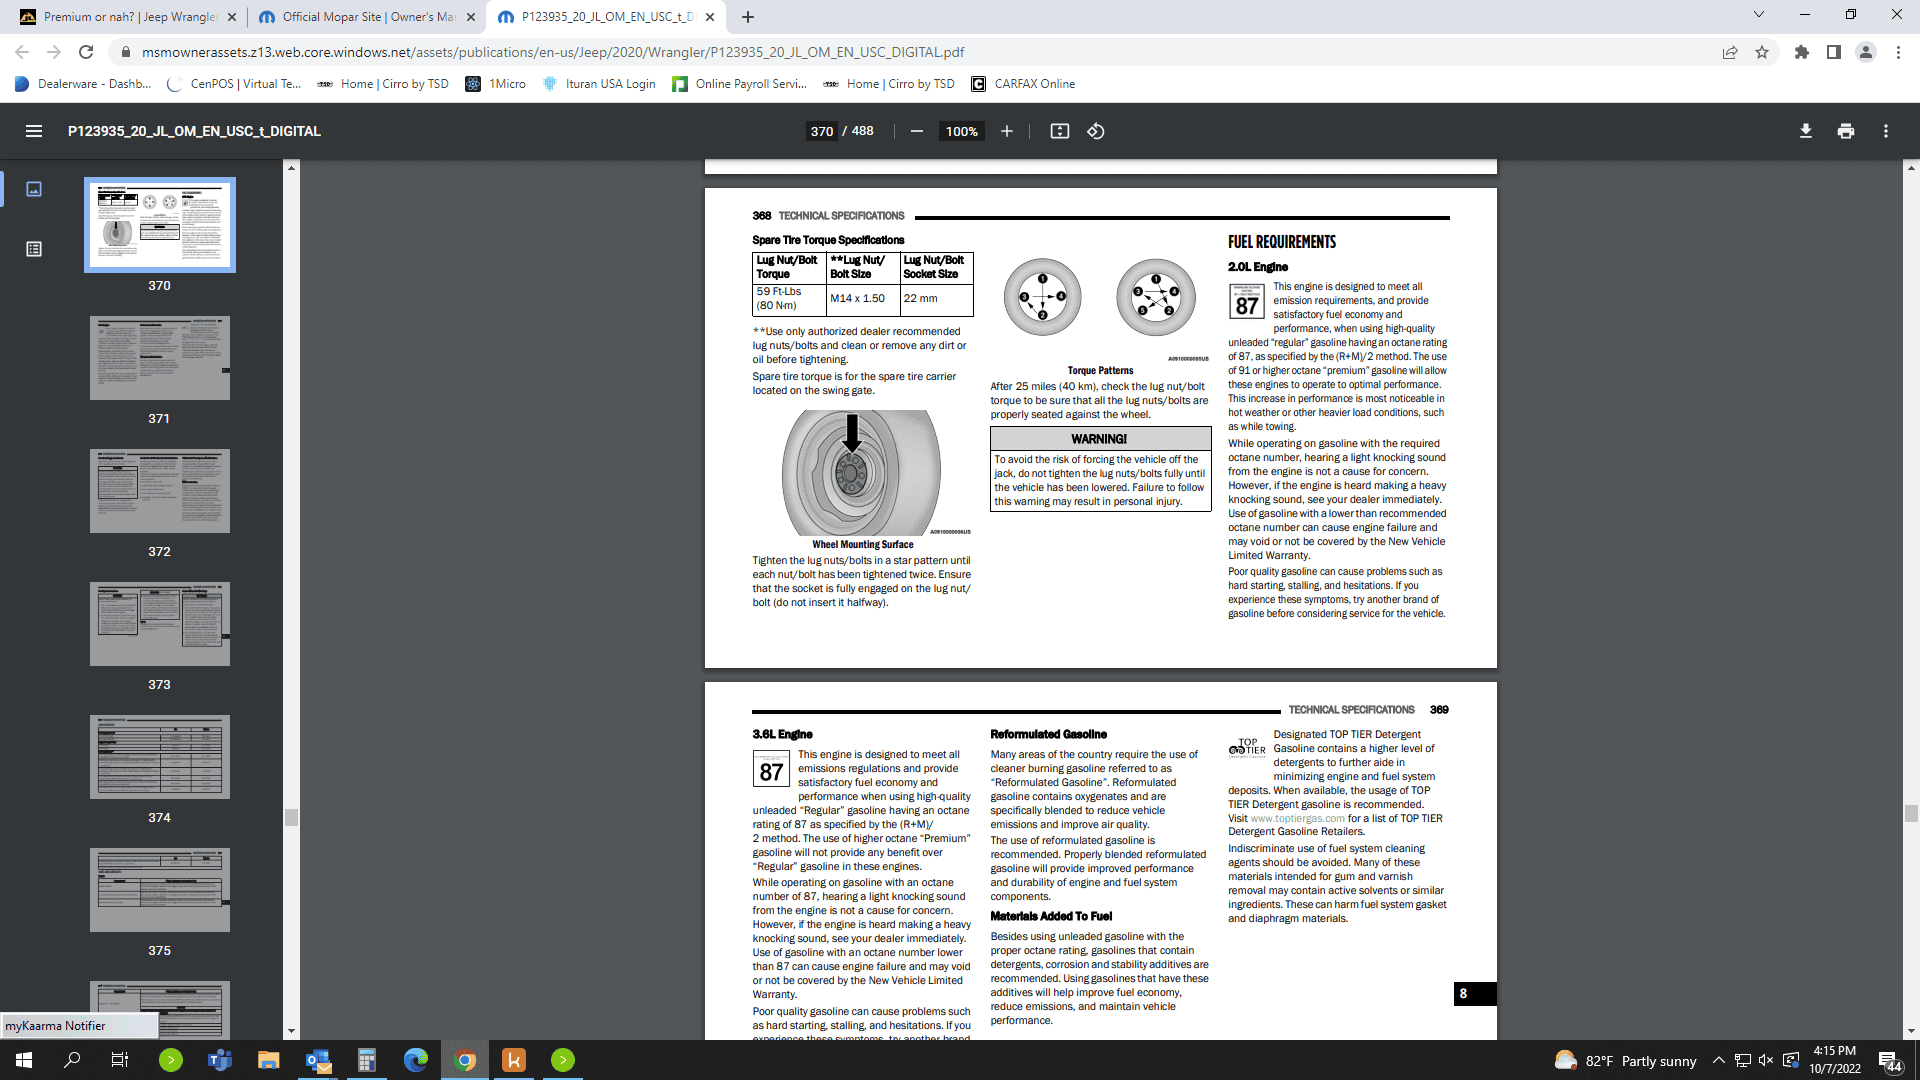Toggle the browser side panel
Screen dimensions: 1920x1080
1834,52
